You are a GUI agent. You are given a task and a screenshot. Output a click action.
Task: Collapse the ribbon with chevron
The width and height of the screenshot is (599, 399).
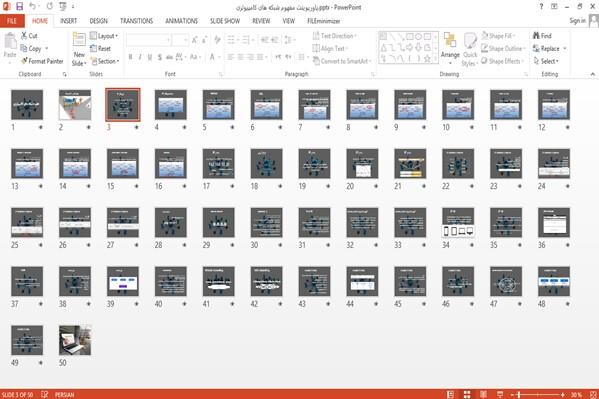593,74
